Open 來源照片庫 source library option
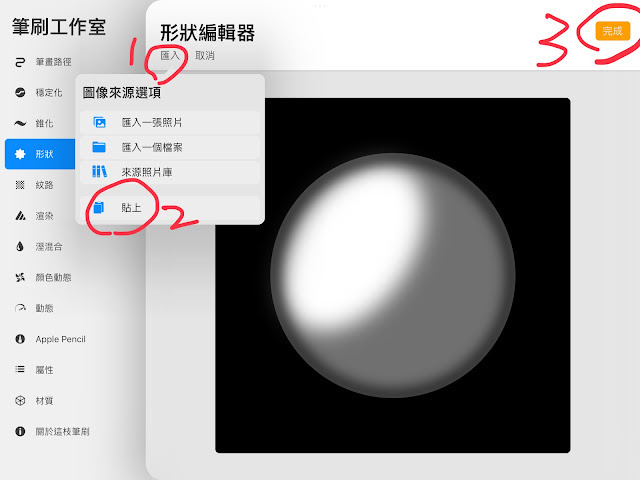Image resolution: width=640 pixels, height=480 pixels. tap(170, 172)
